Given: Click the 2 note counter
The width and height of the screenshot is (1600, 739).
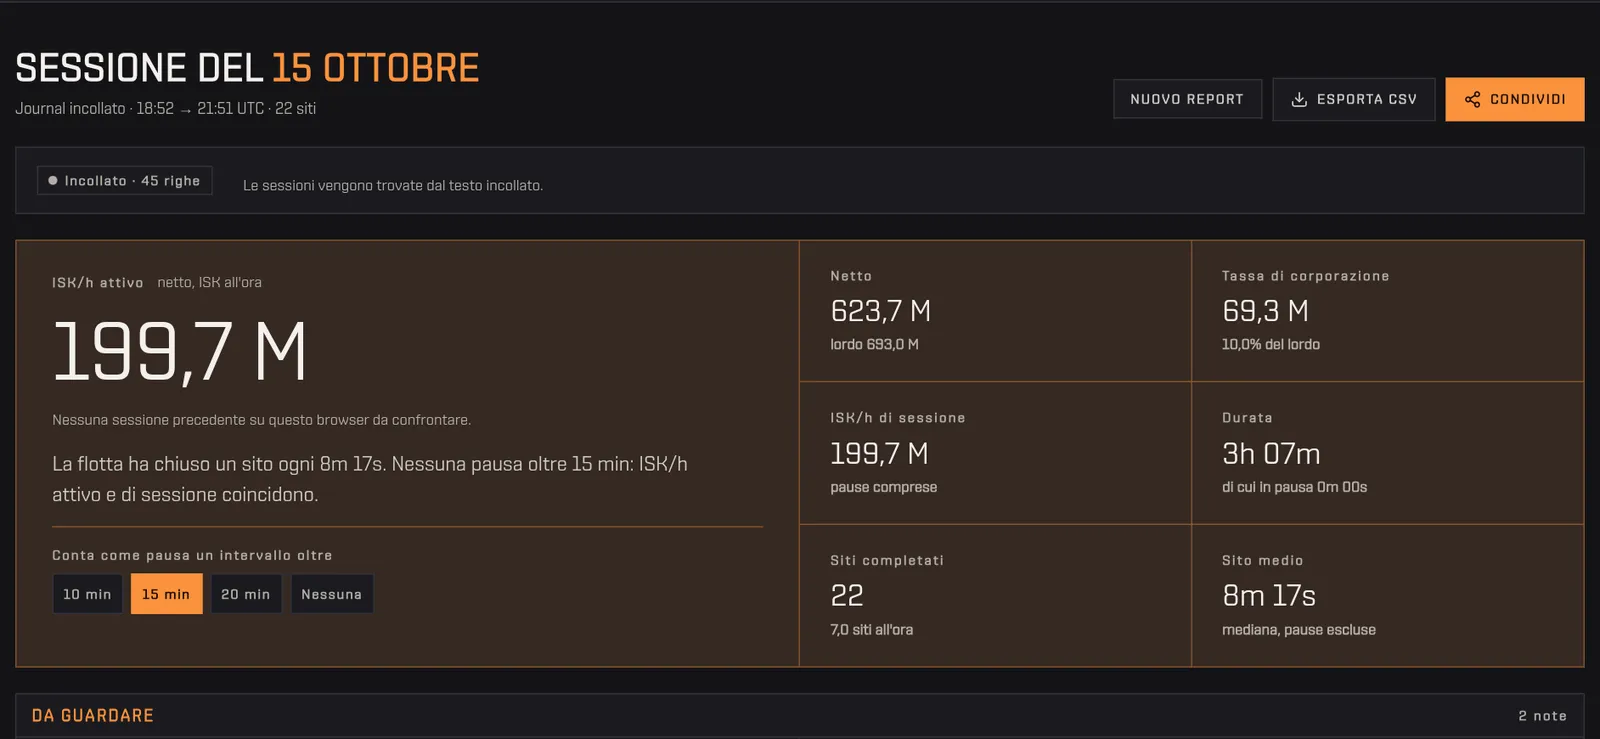Looking at the screenshot, I should (1542, 716).
